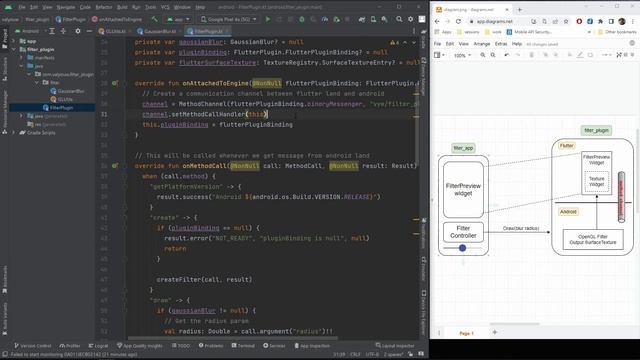Open Android Studio settings gear in main toolbar

(410, 19)
